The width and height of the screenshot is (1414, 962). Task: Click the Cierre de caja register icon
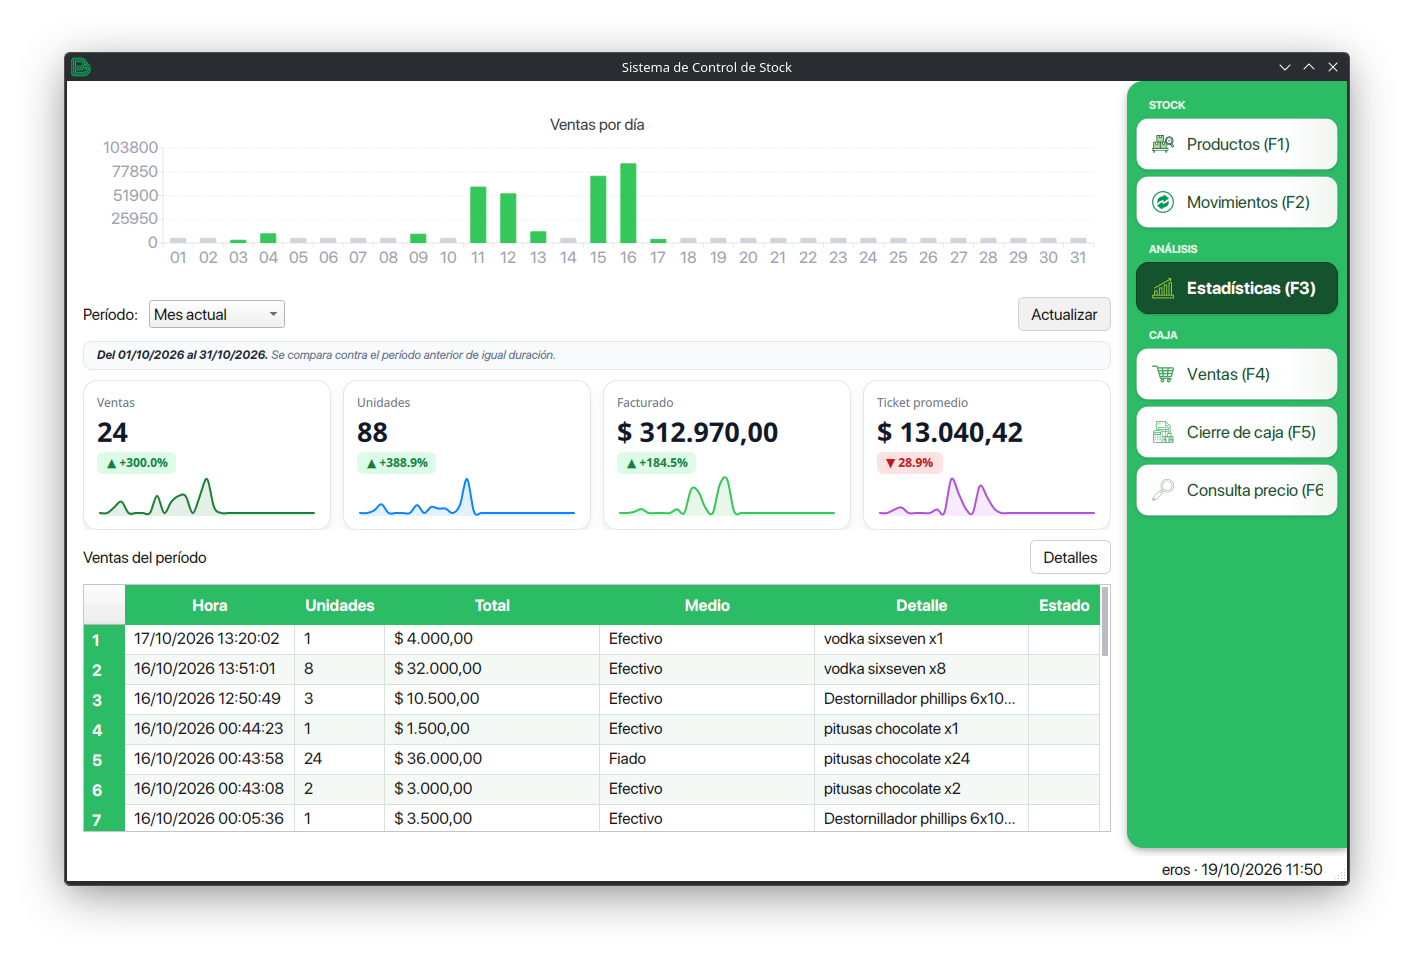[1163, 432]
